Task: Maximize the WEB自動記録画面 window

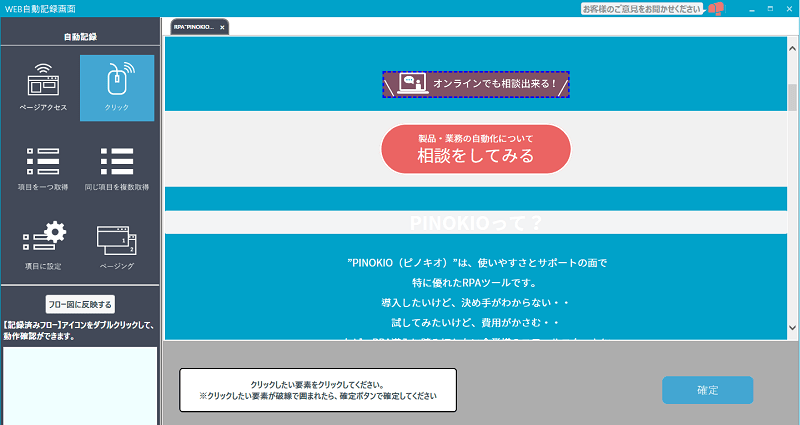Action: (770, 9)
